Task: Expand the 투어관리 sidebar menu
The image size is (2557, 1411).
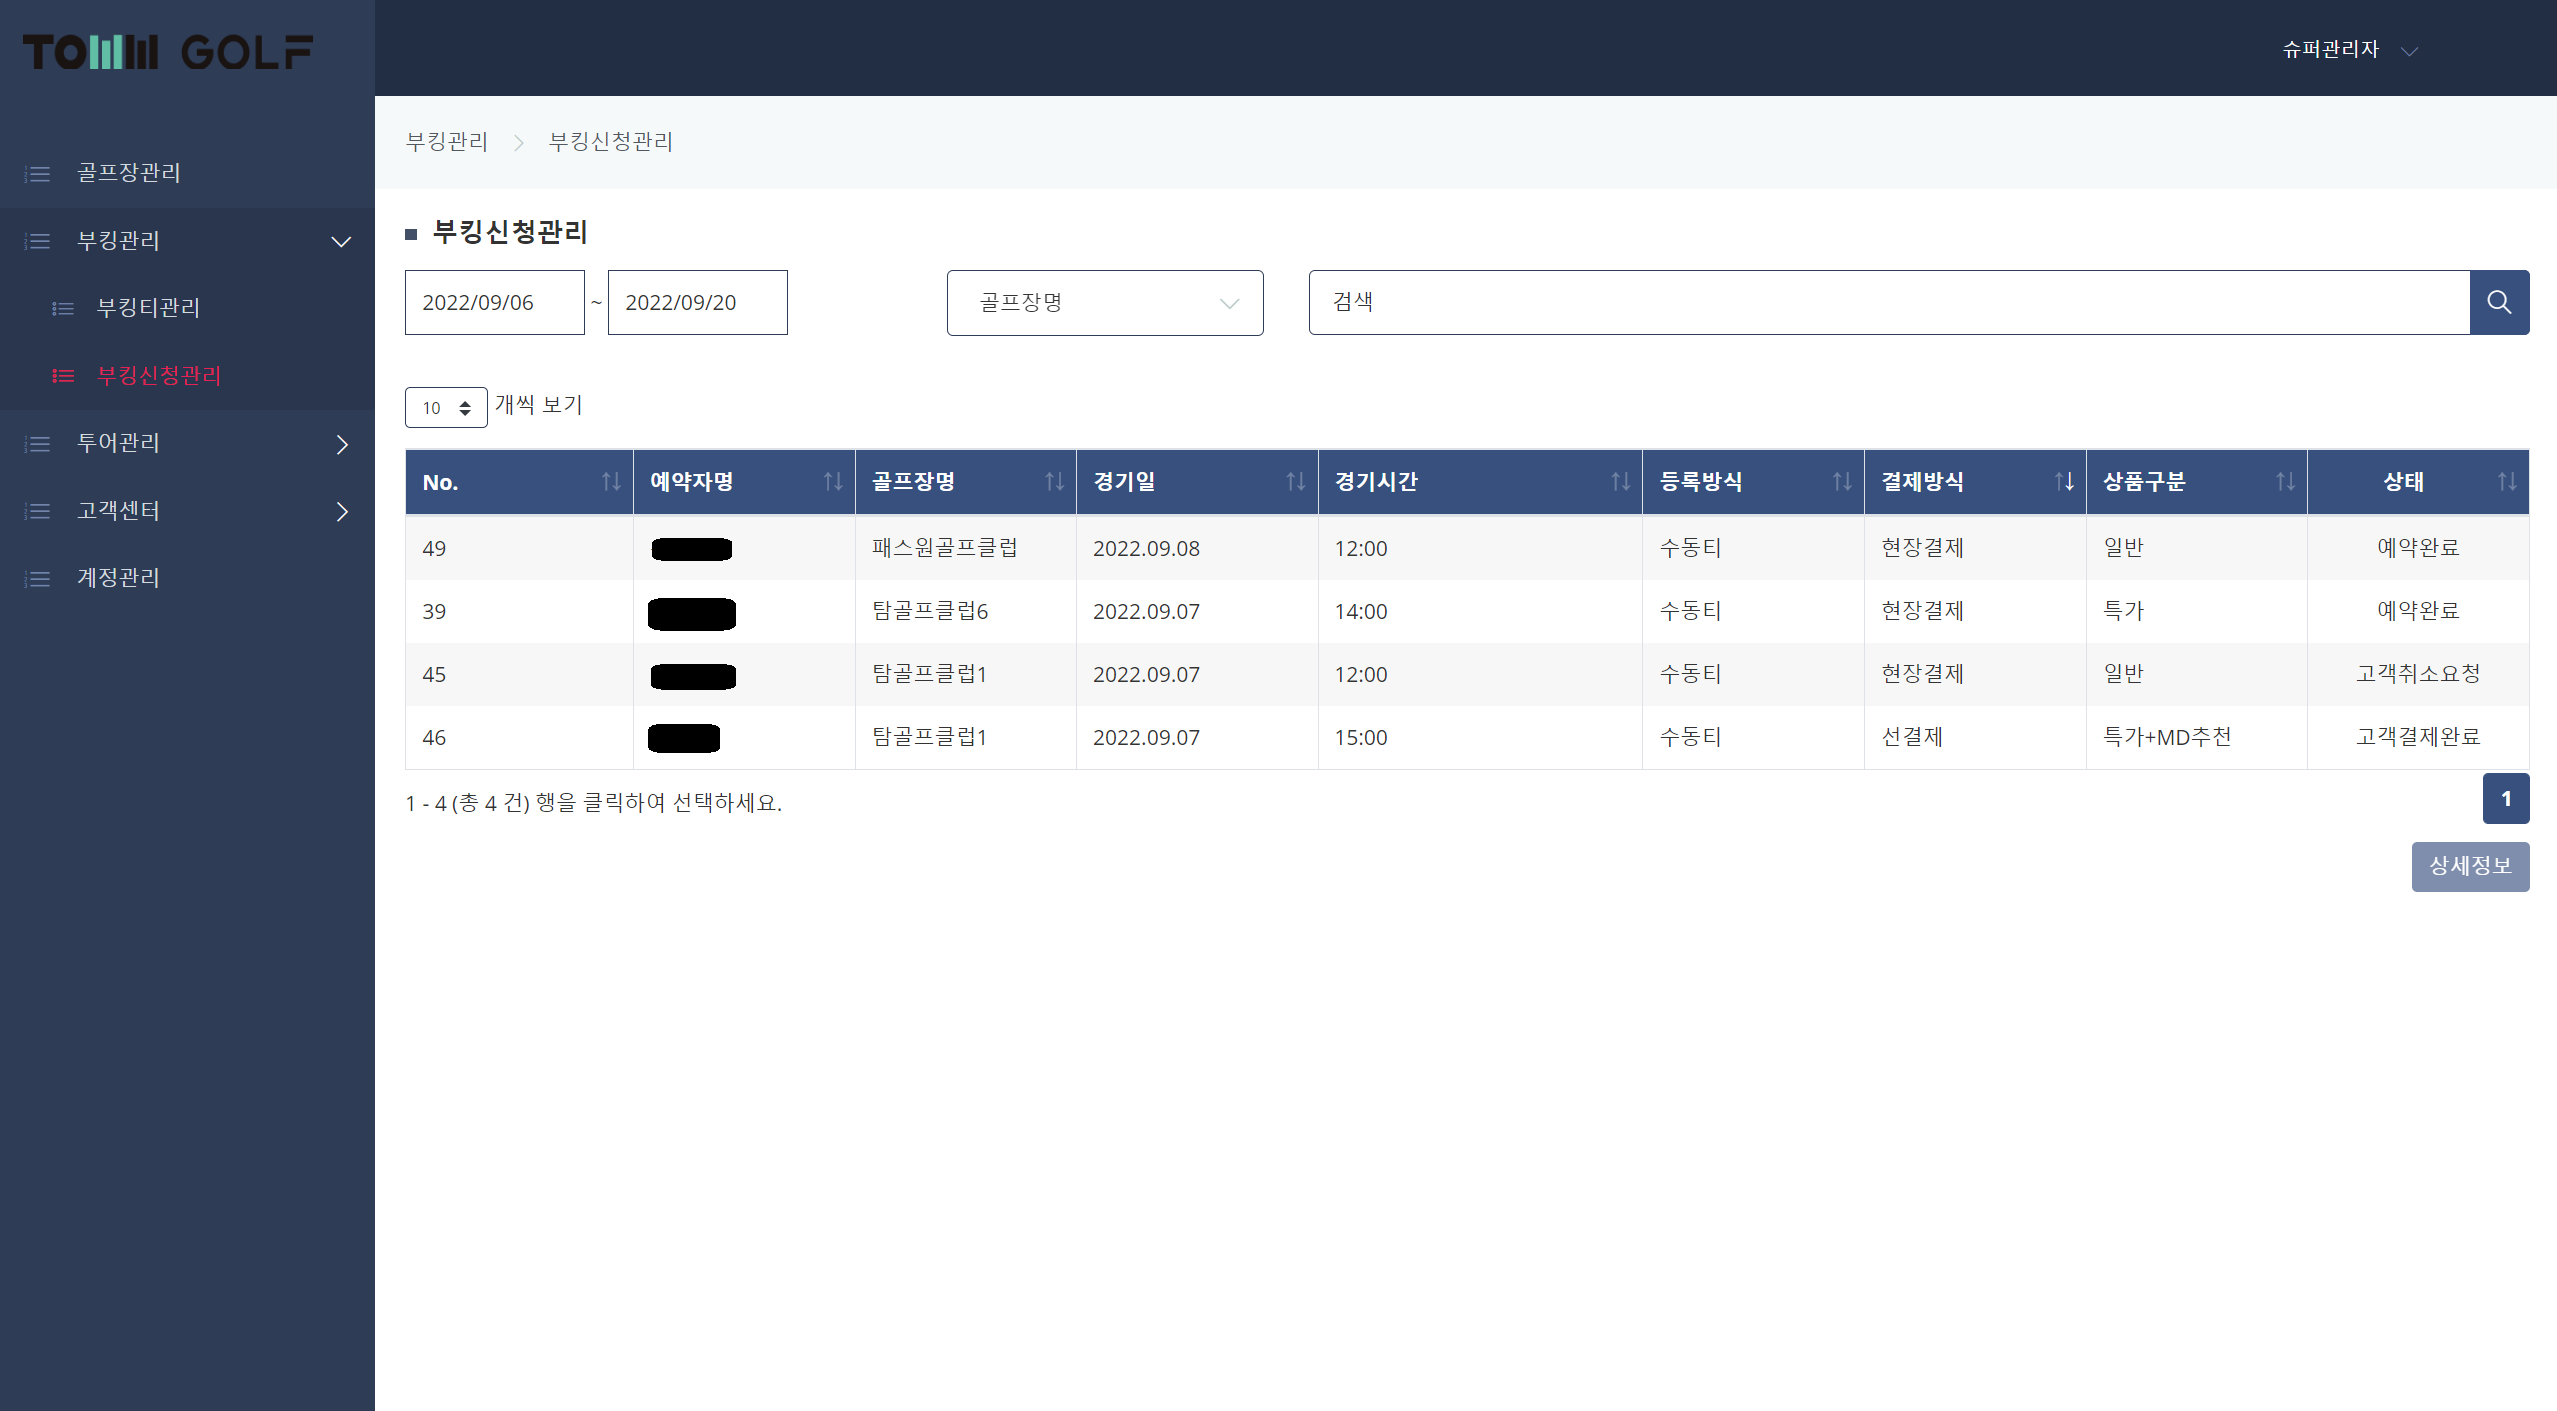Action: (342, 444)
